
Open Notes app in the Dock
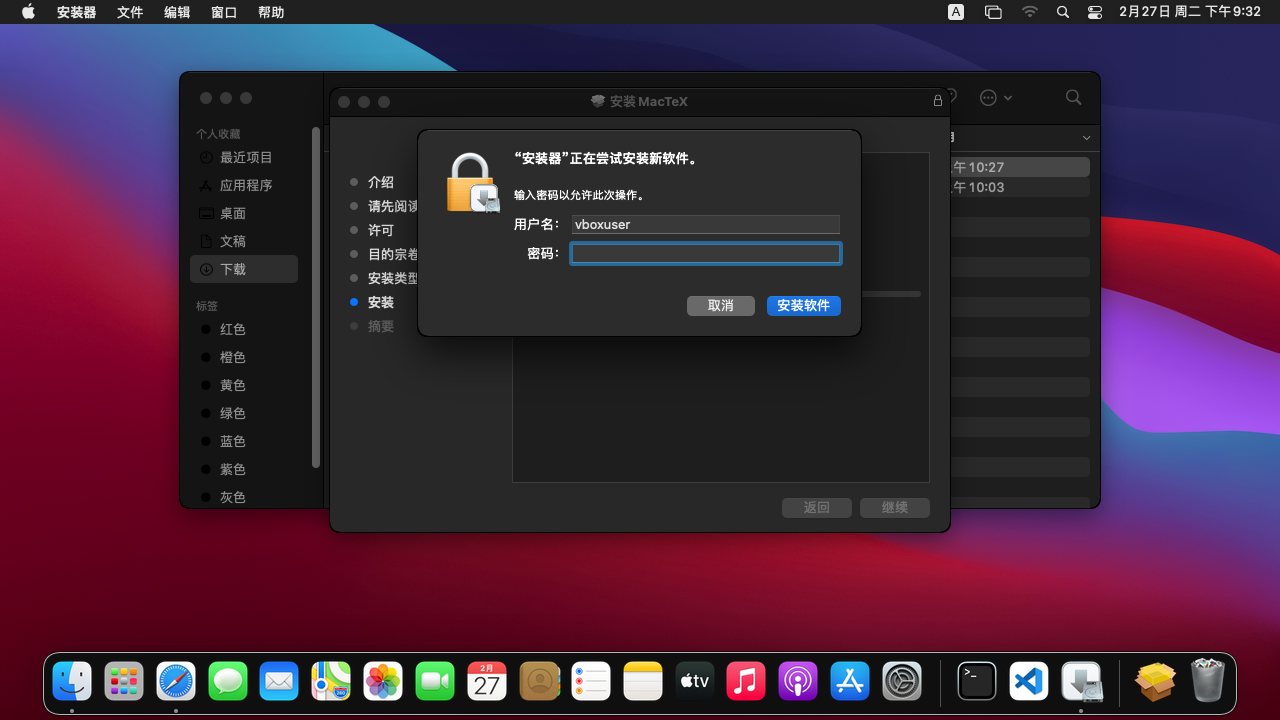643,682
